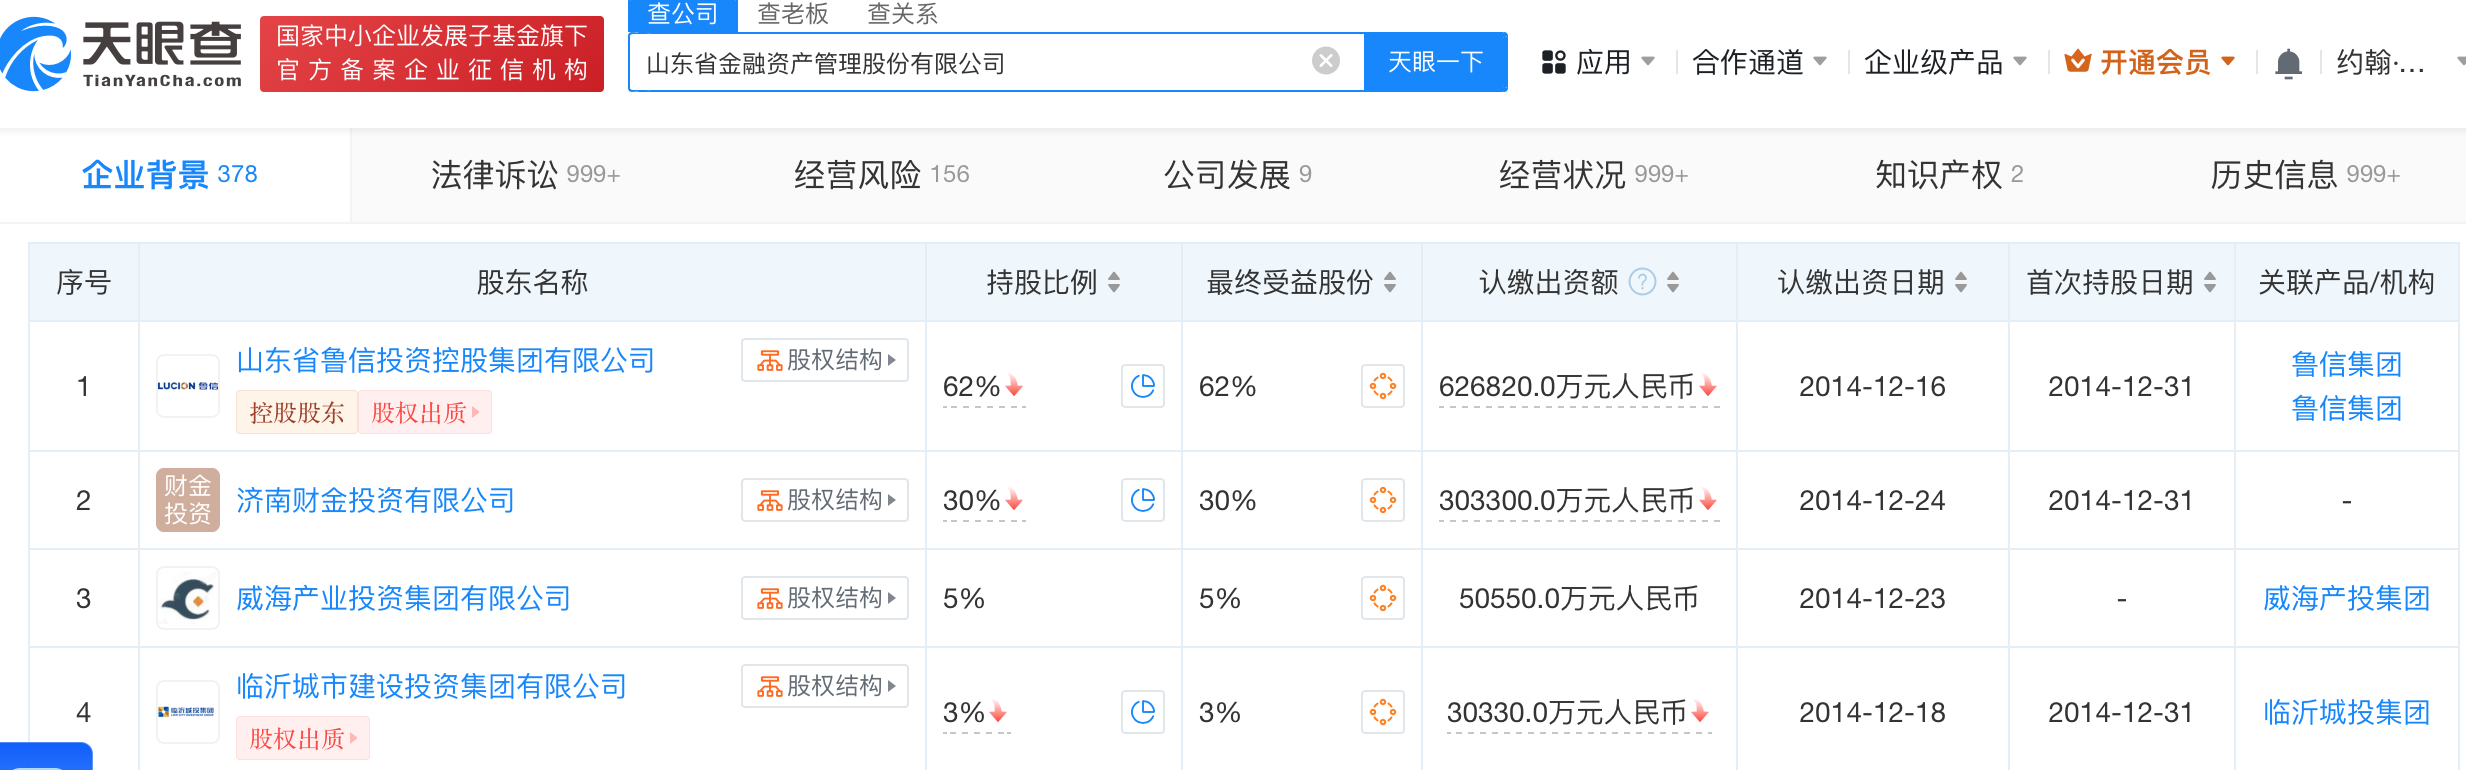
Task: Click the pie chart icon beside 62% shareholding
Action: click(x=1142, y=386)
